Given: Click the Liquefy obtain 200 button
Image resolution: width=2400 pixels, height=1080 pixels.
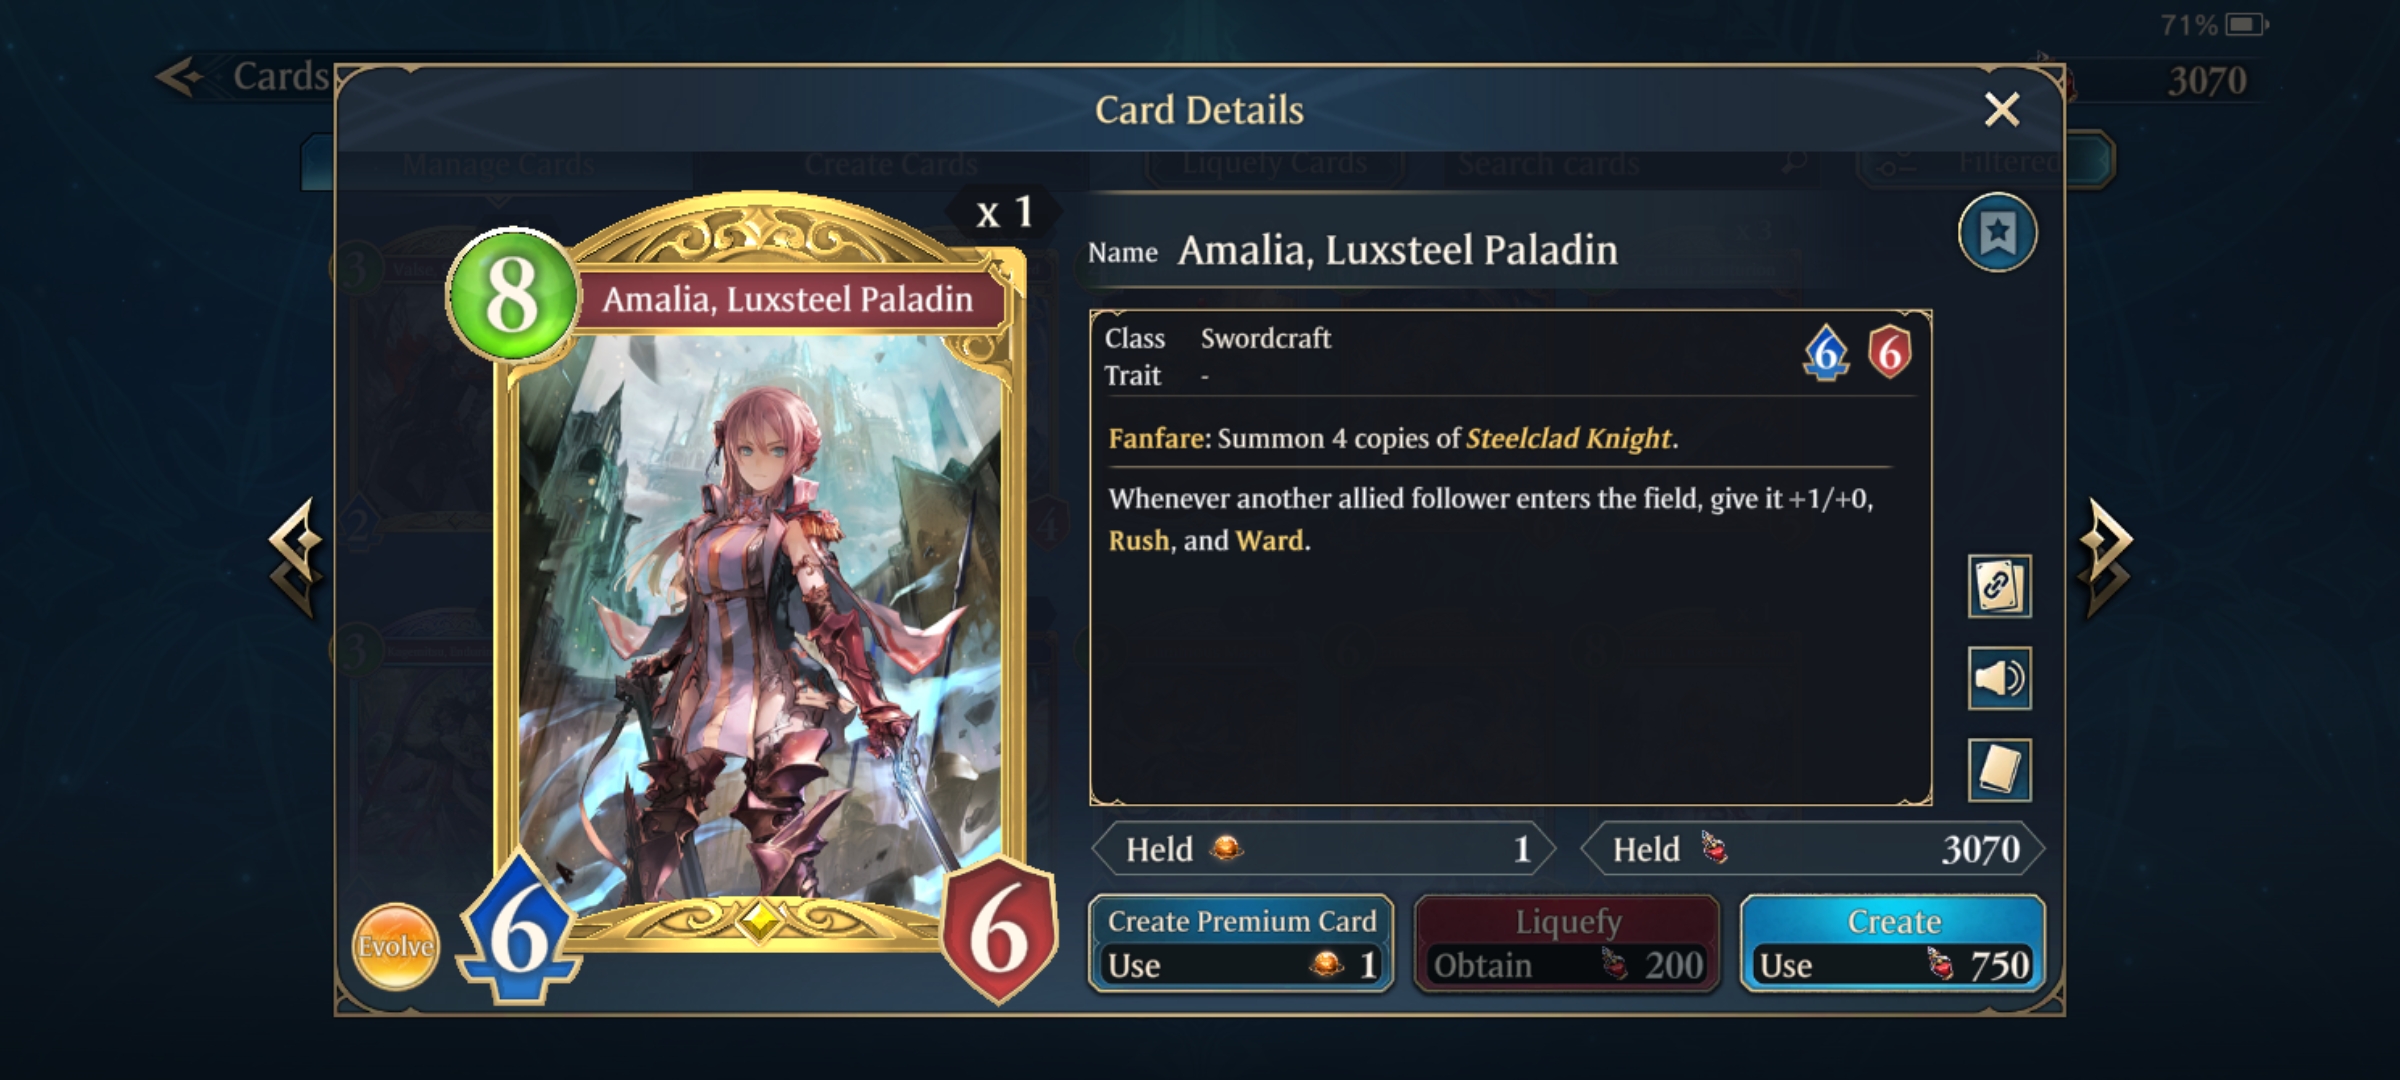Looking at the screenshot, I should [1567, 944].
